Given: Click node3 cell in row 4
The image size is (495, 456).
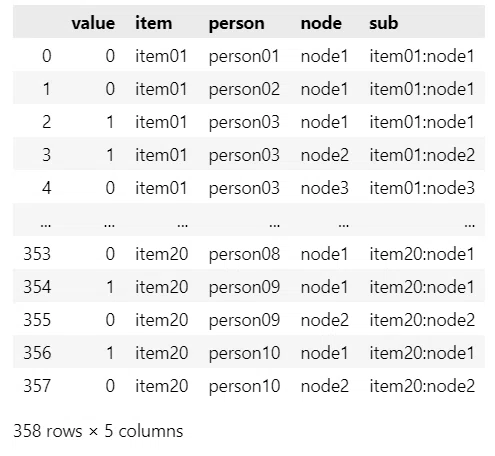Looking at the screenshot, I should (x=324, y=188).
